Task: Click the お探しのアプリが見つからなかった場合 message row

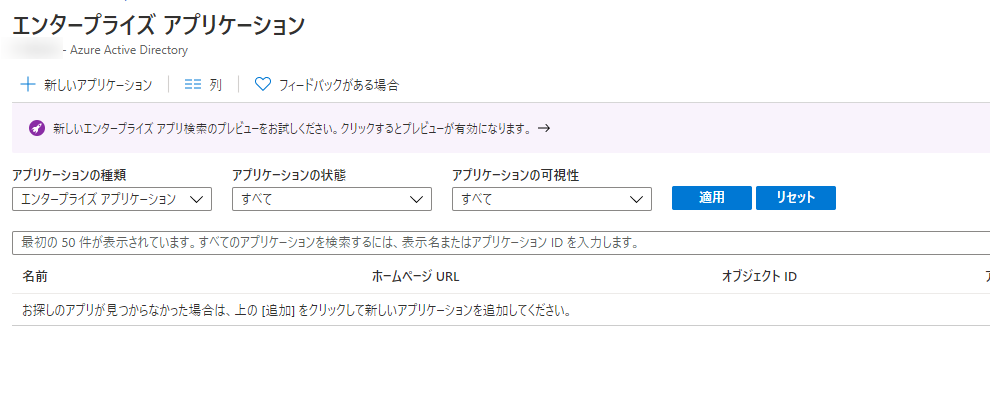Action: coord(501,311)
